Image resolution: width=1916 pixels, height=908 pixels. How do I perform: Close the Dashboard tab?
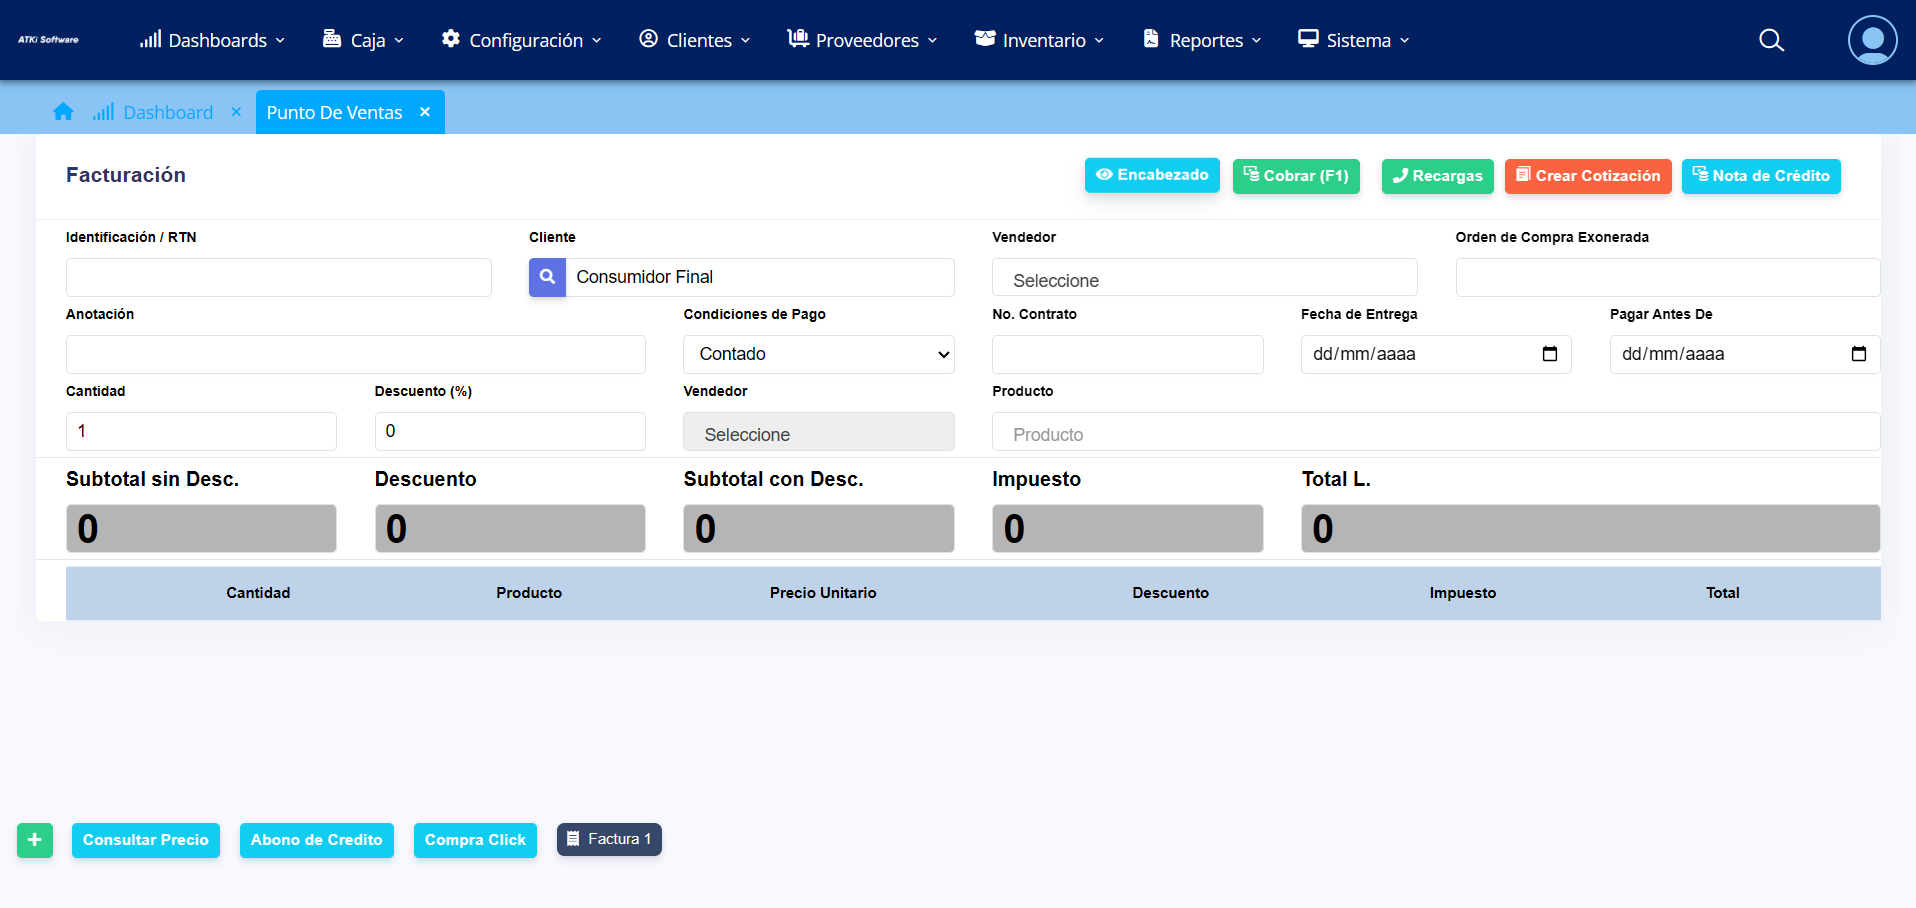(x=236, y=112)
